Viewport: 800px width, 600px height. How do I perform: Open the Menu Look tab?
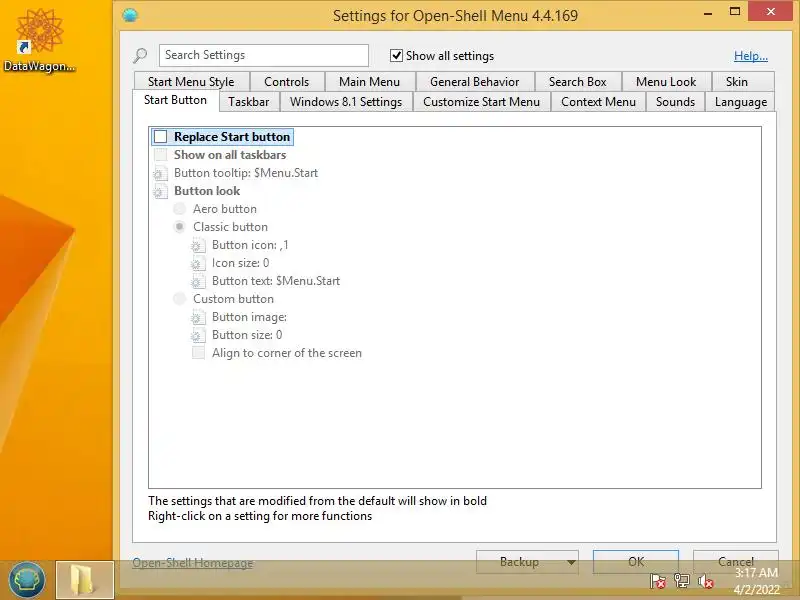point(666,82)
